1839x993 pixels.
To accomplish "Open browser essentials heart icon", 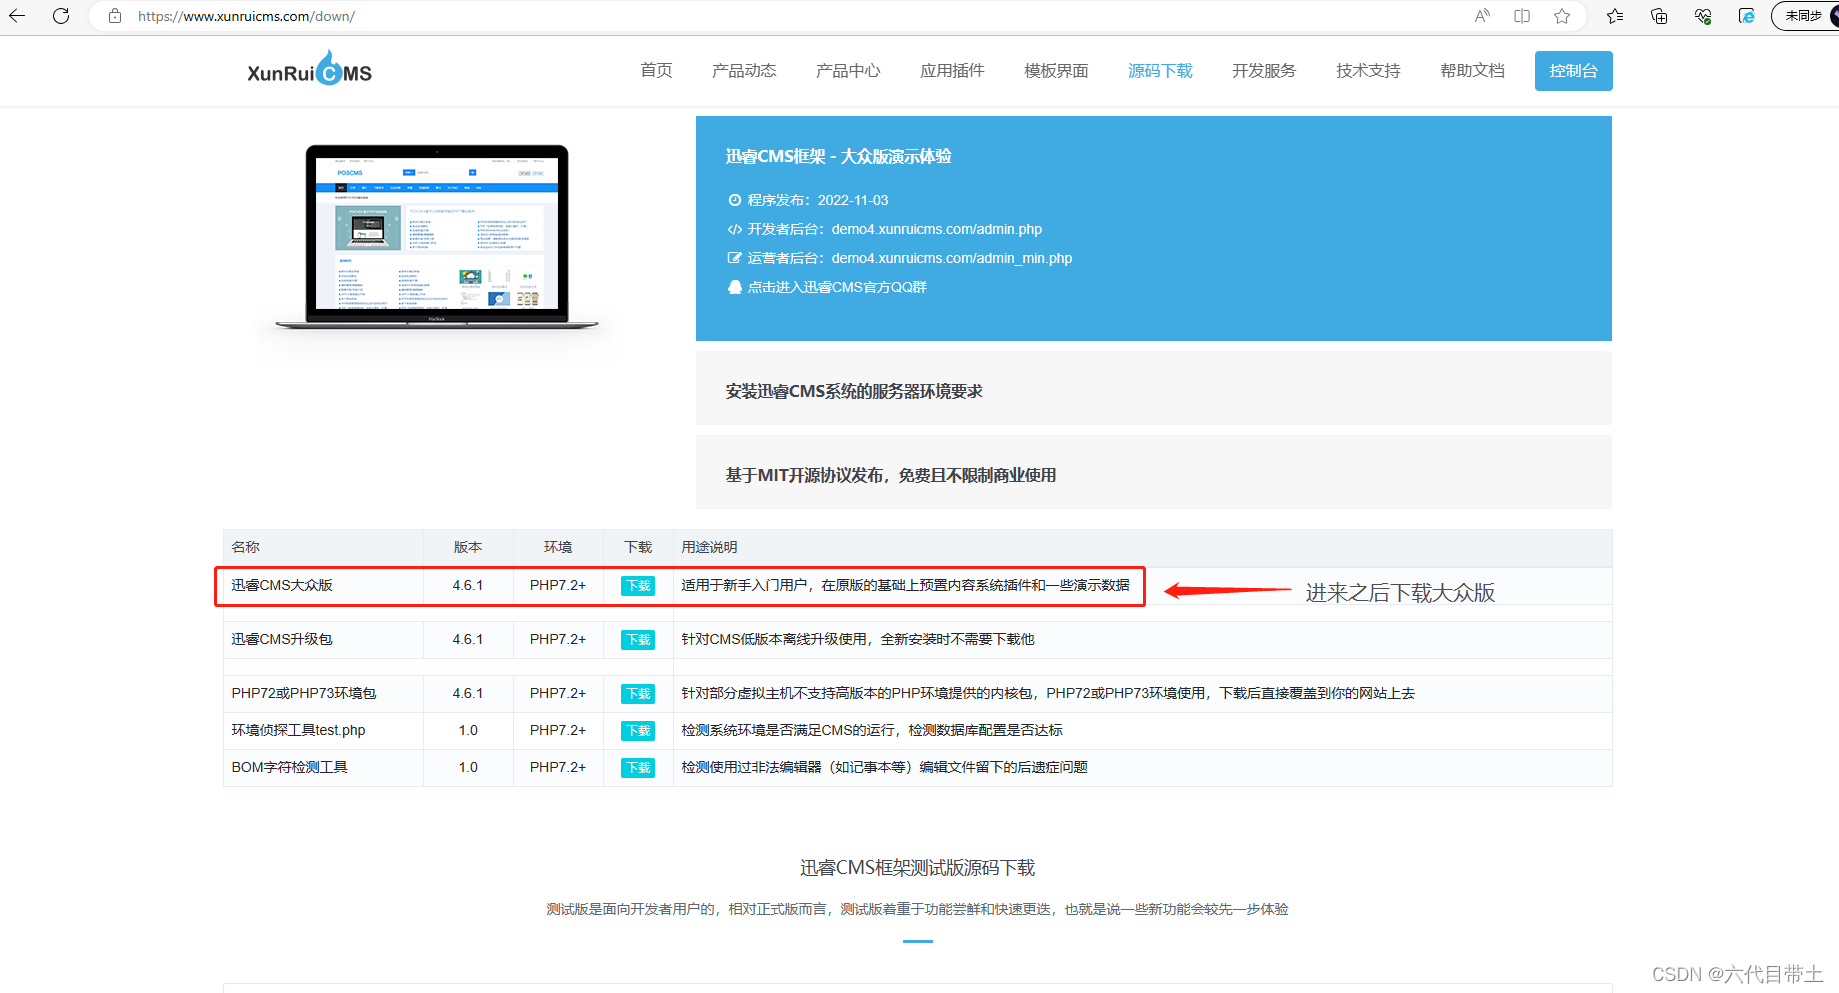I will click(x=1703, y=16).
